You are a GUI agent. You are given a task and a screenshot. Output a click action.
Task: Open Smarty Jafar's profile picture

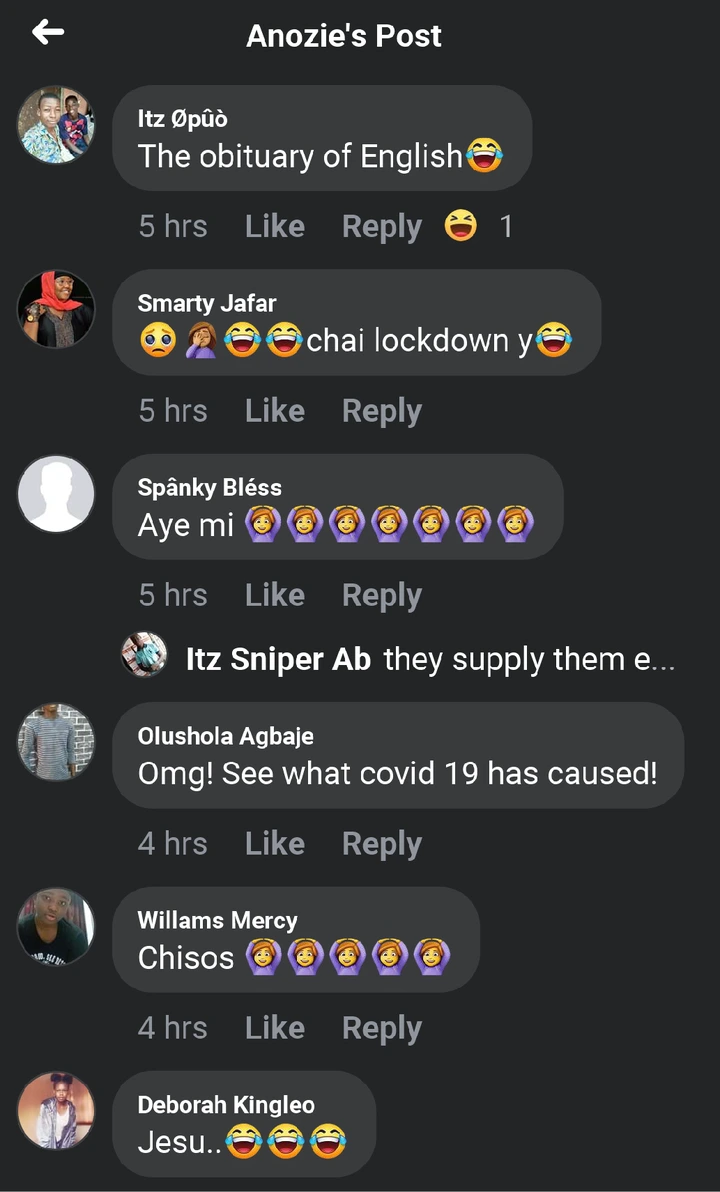point(56,309)
